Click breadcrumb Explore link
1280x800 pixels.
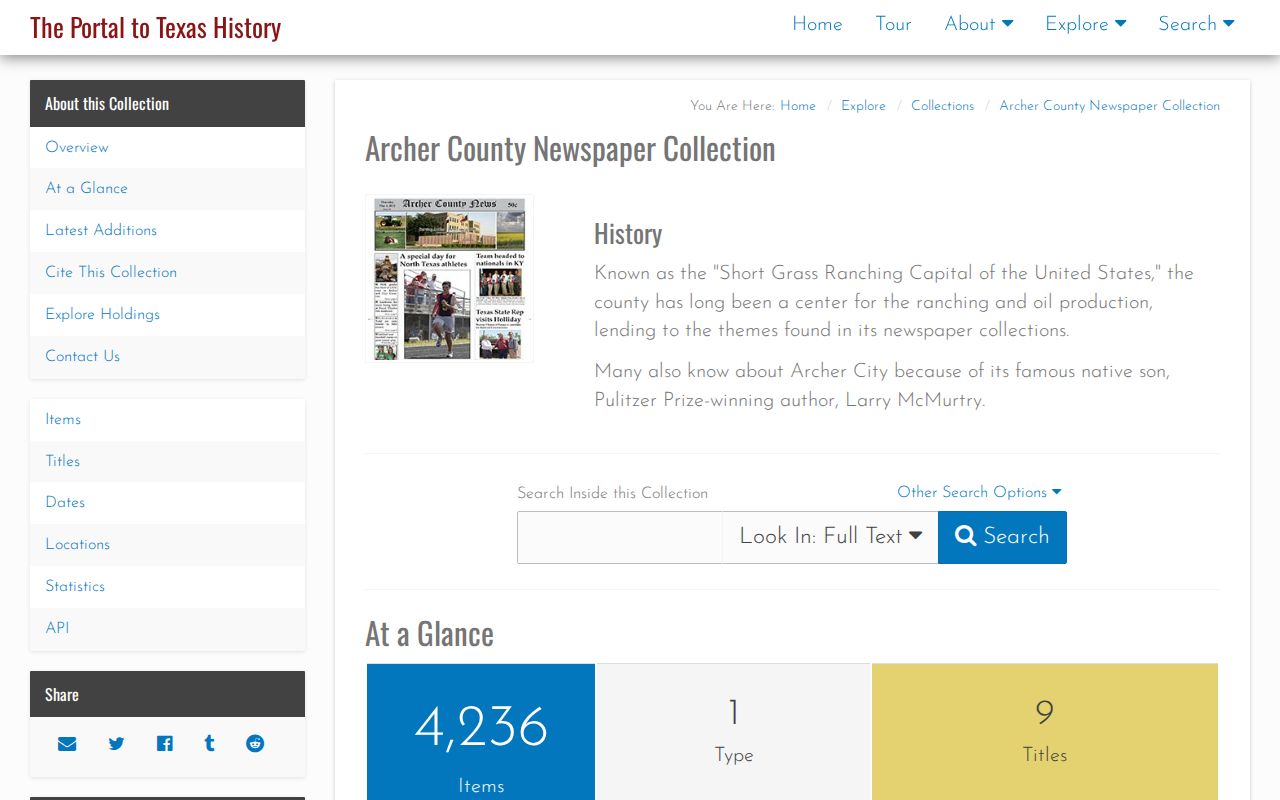pyautogui.click(x=863, y=106)
